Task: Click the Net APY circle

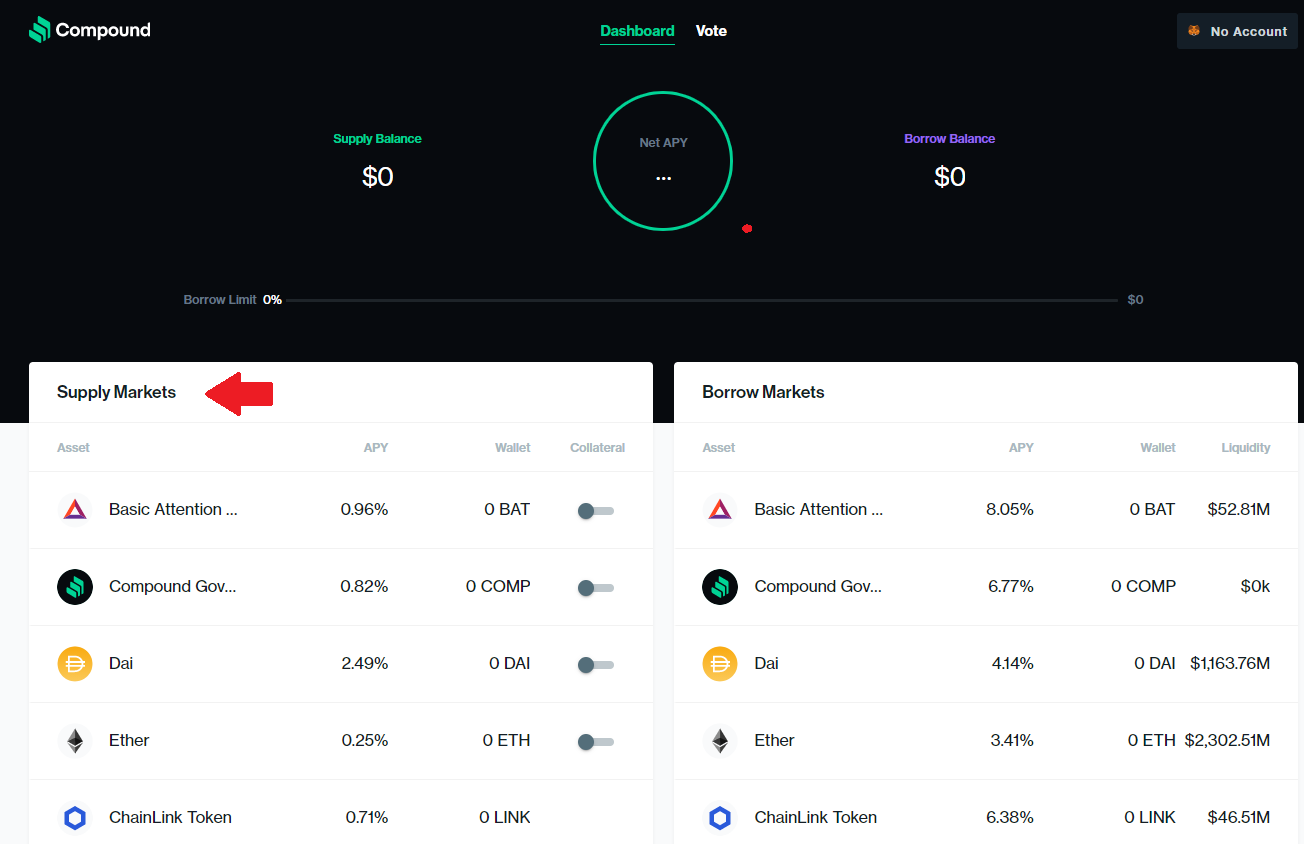Action: click(x=663, y=161)
